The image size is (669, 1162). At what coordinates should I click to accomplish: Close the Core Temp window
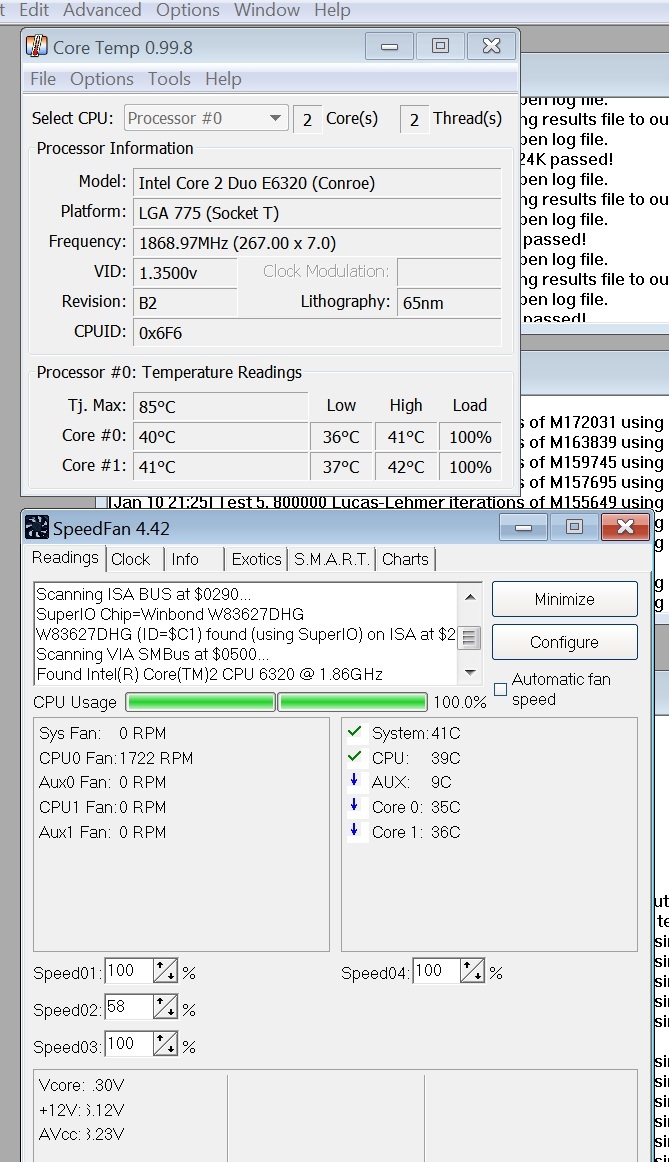491,46
